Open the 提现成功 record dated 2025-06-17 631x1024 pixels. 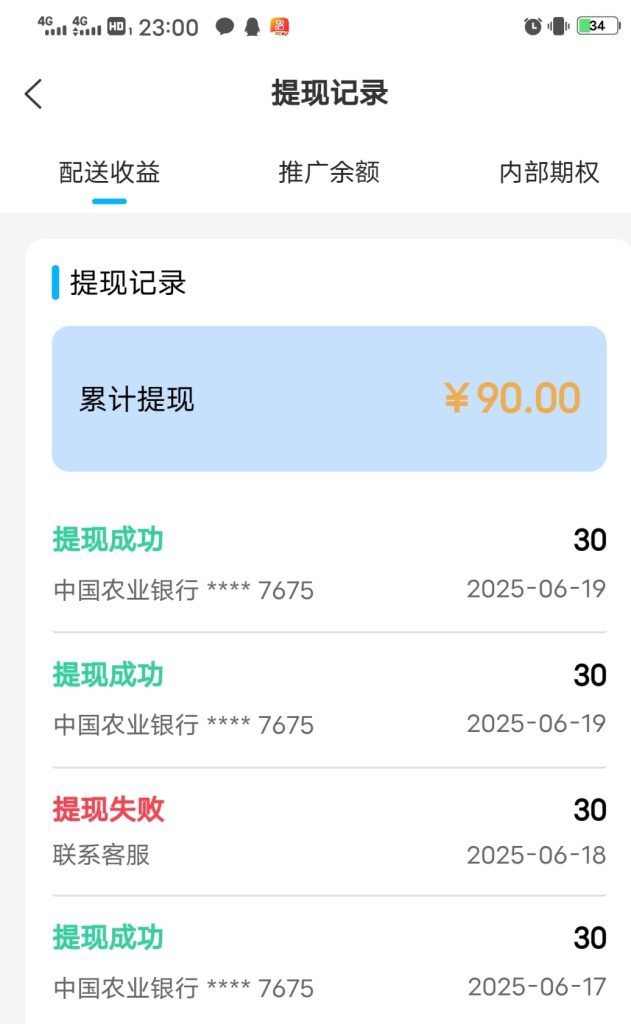[x=329, y=960]
